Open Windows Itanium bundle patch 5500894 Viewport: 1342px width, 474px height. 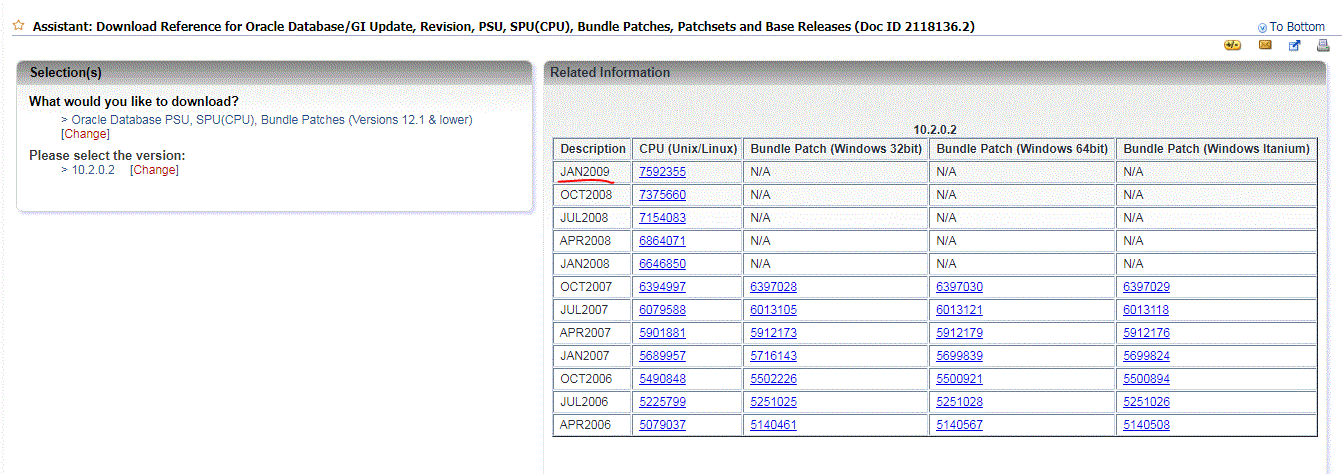pyautogui.click(x=1146, y=379)
